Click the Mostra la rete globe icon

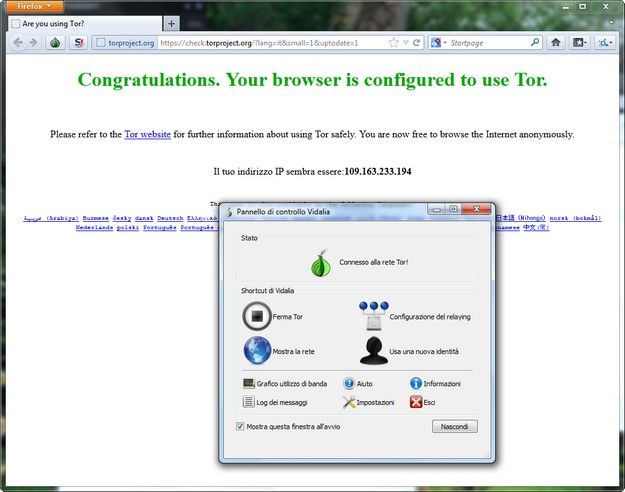tap(257, 350)
